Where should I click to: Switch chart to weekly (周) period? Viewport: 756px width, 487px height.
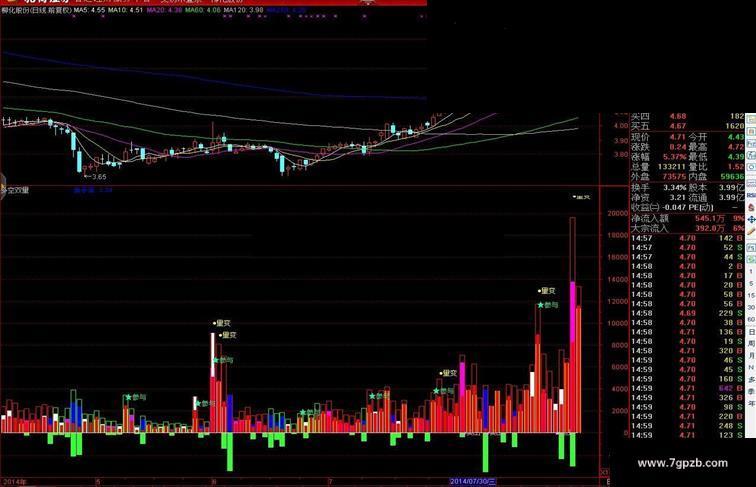pos(751,344)
